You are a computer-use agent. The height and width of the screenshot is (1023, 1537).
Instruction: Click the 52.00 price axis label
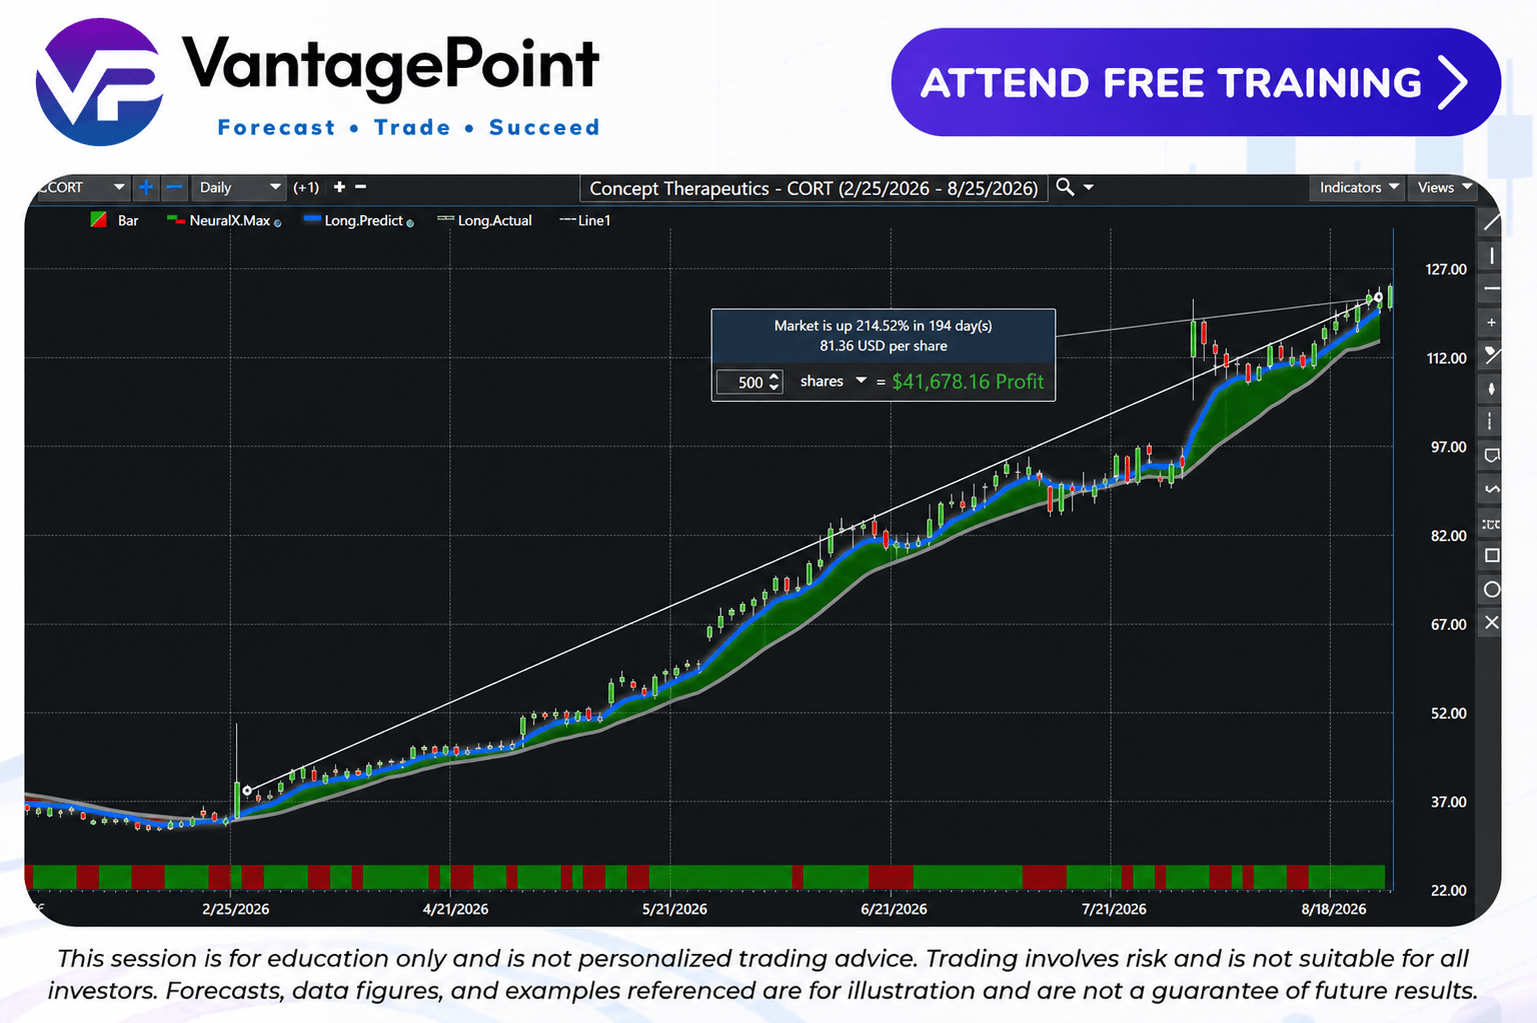[x=1448, y=713]
